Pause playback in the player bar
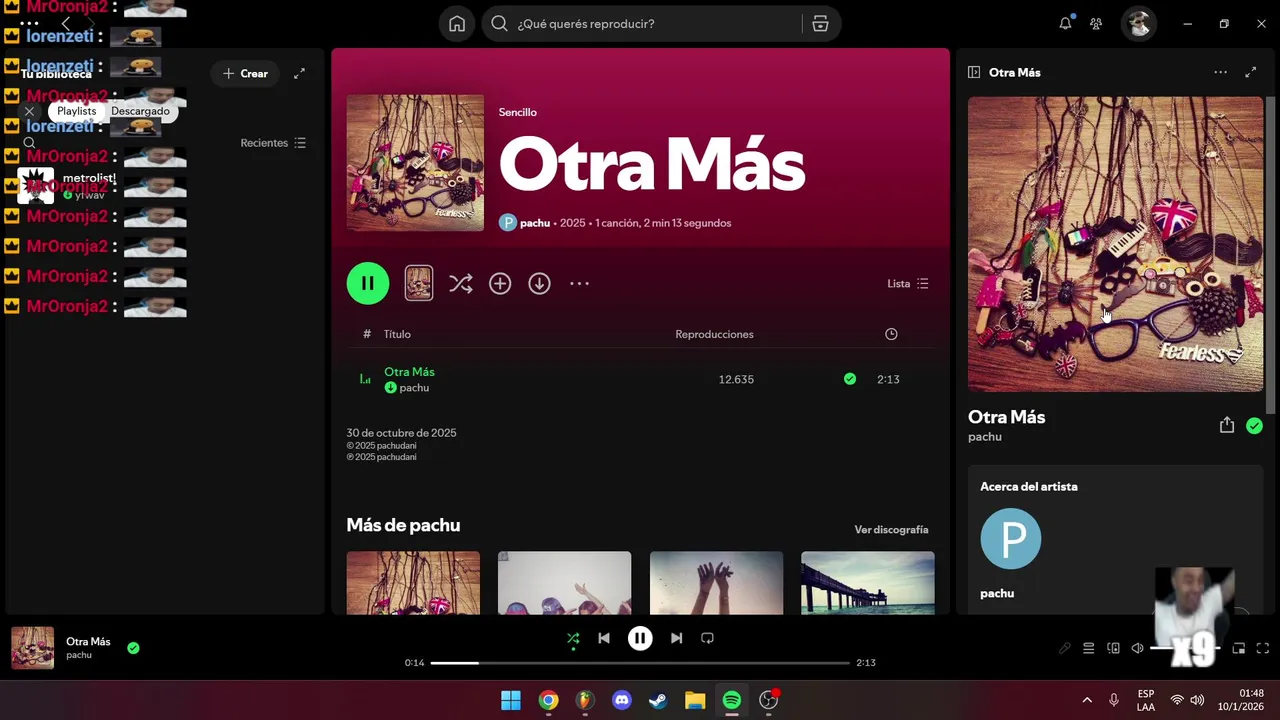Screen dimensions: 1280x720 click(640, 638)
